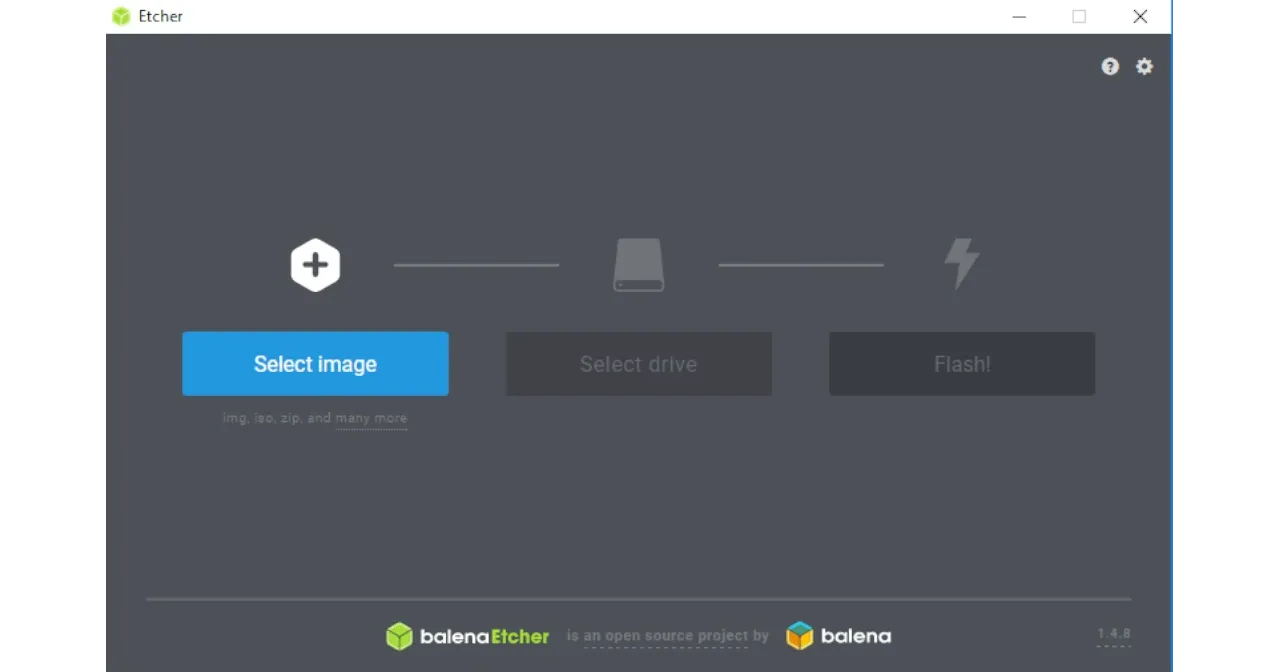Hit the Flash! button
Viewport: 1280px width, 672px height.
(961, 364)
